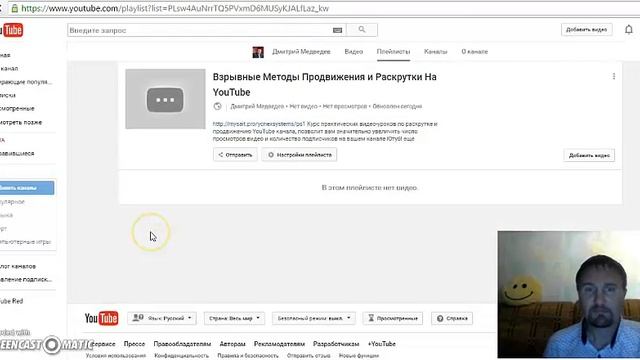Click the channel avatar of Дмитрий Медведев
This screenshot has width=640, height=360.
coord(258,52)
